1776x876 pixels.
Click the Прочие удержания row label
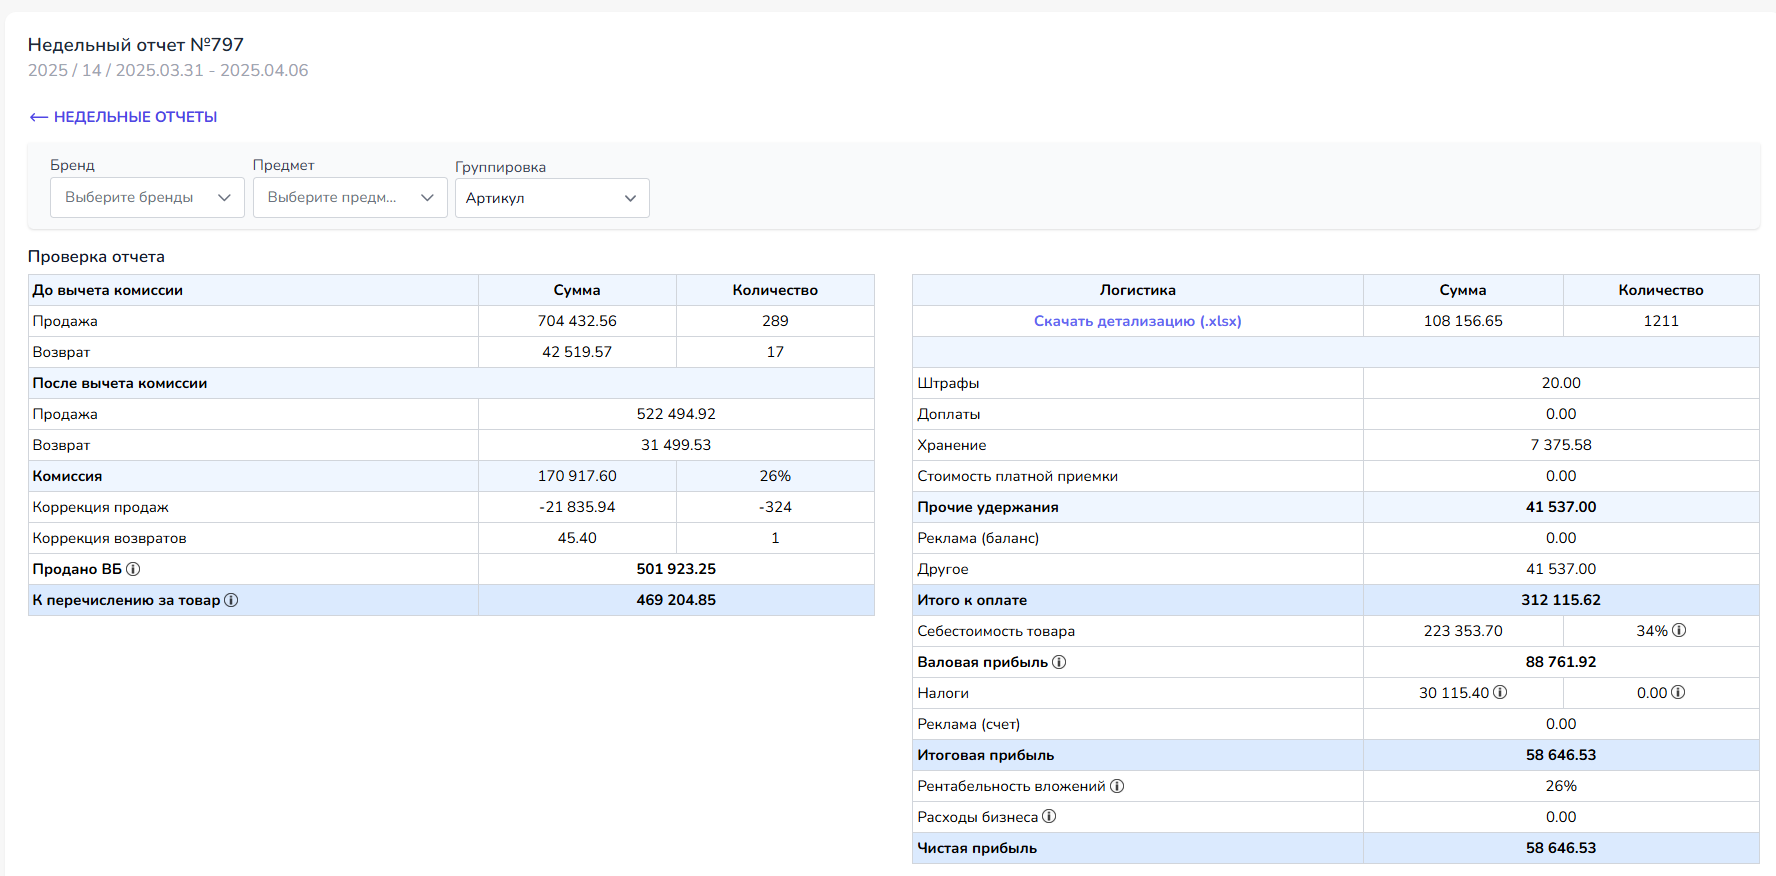click(x=988, y=507)
